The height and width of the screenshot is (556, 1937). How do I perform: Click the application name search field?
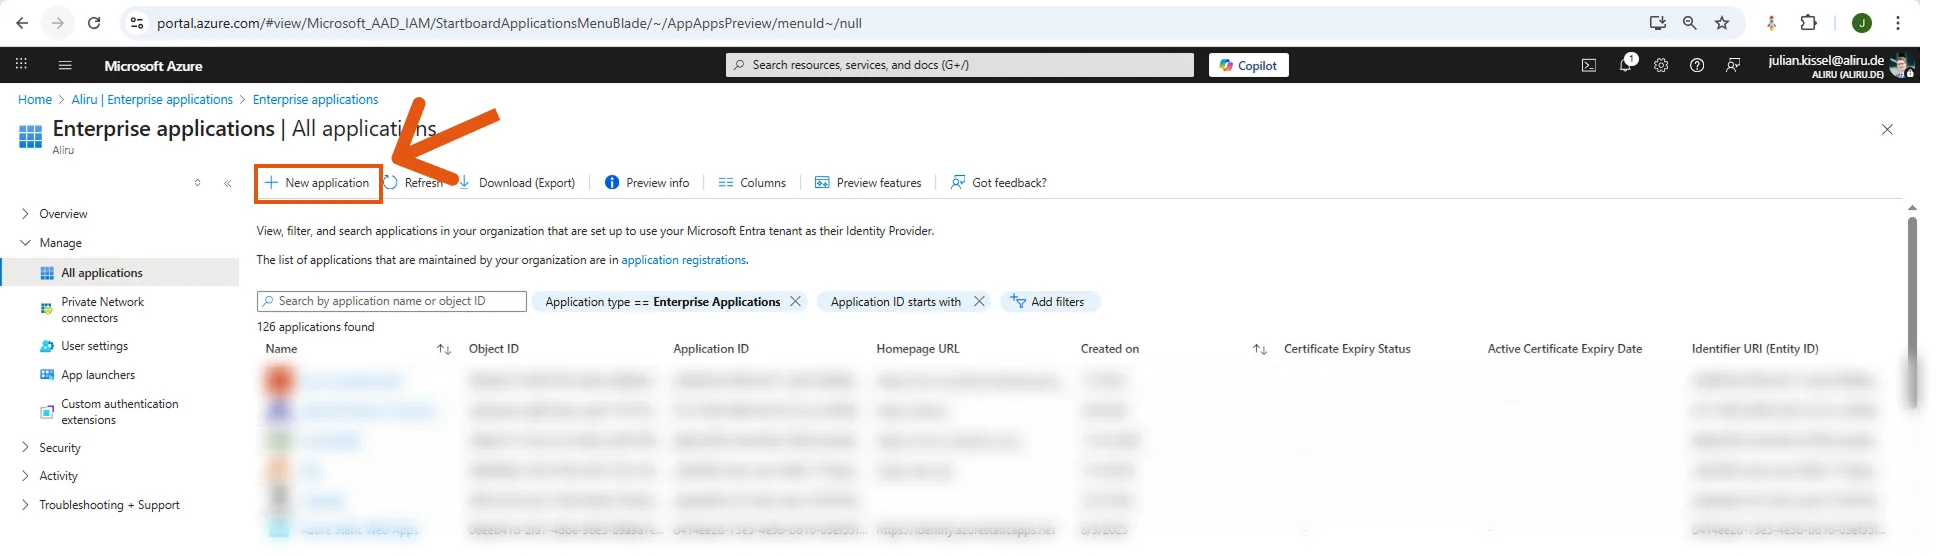(392, 301)
